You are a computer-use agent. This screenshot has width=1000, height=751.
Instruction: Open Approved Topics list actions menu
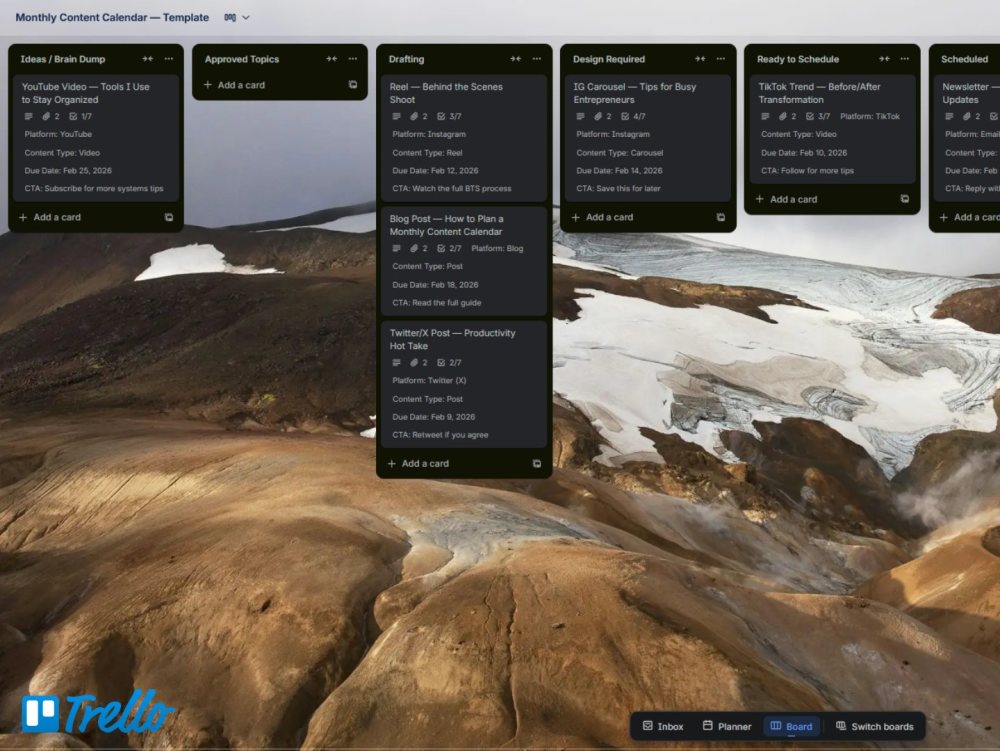coord(353,59)
